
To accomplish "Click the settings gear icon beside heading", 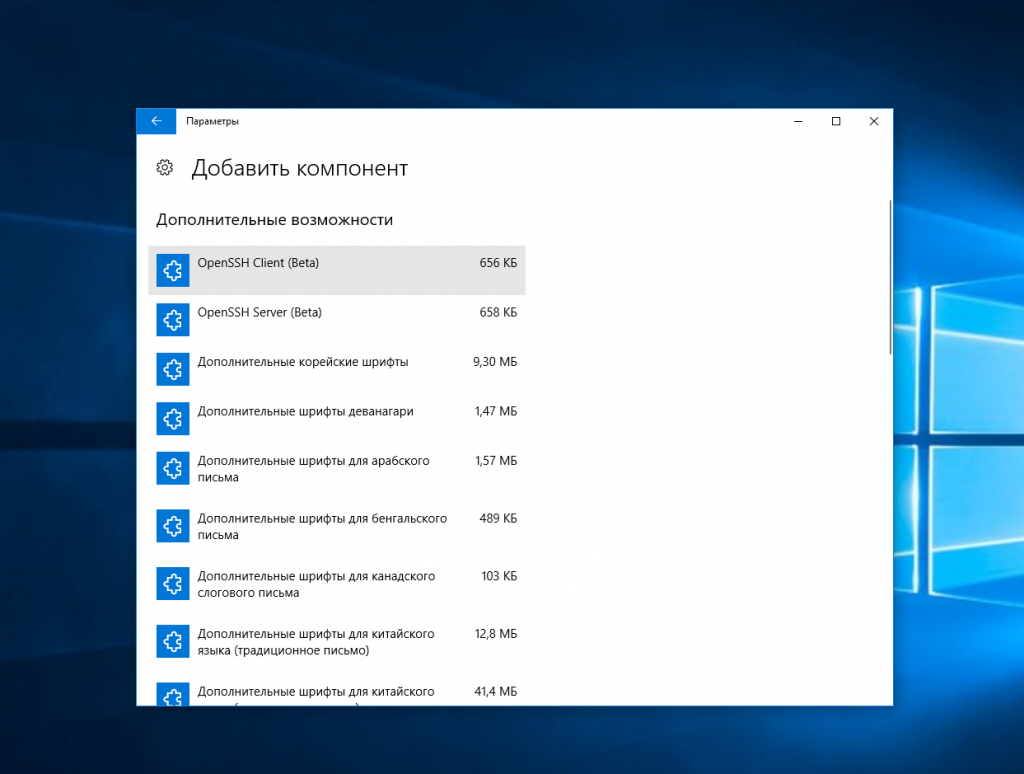I will (x=165, y=168).
